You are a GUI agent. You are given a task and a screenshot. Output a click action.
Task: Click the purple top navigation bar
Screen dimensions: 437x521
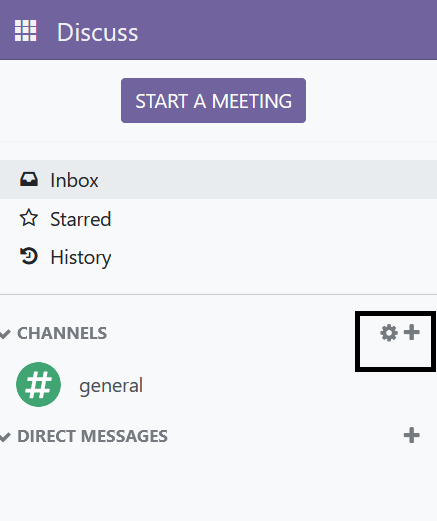point(287,30)
